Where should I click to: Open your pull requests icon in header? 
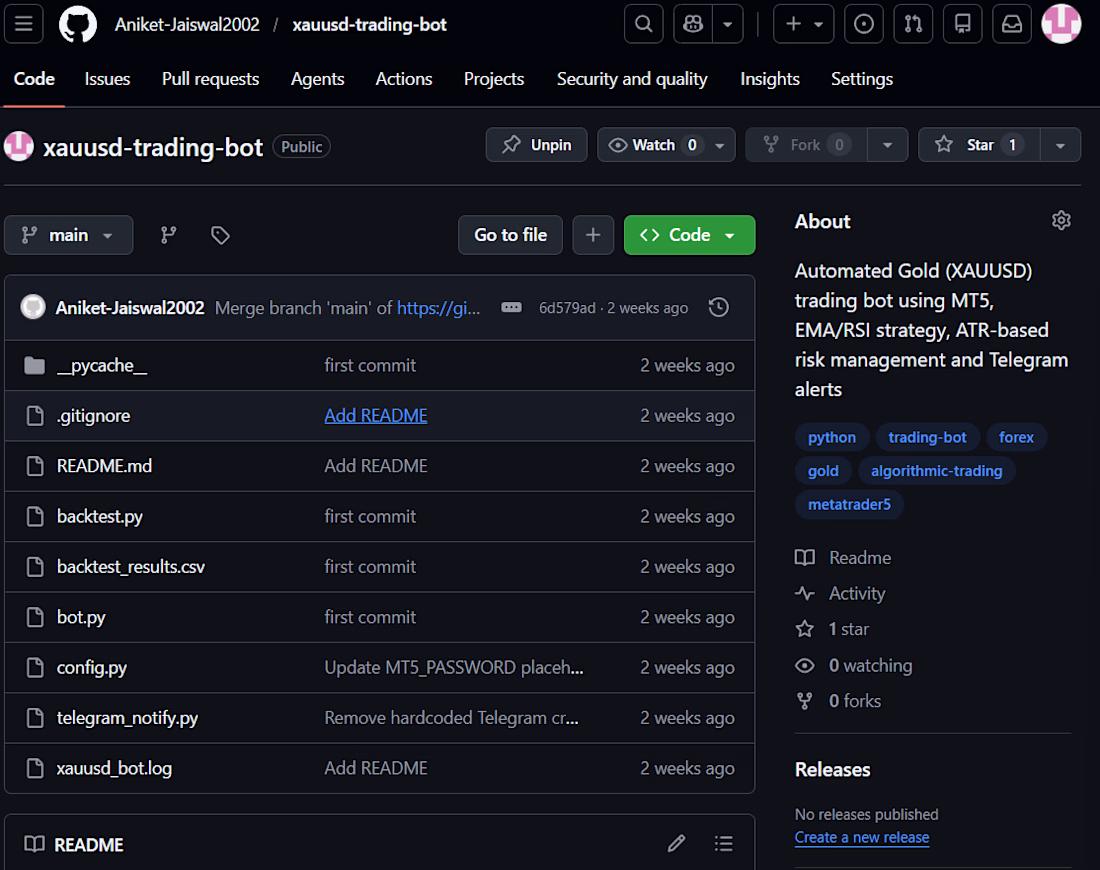click(913, 24)
